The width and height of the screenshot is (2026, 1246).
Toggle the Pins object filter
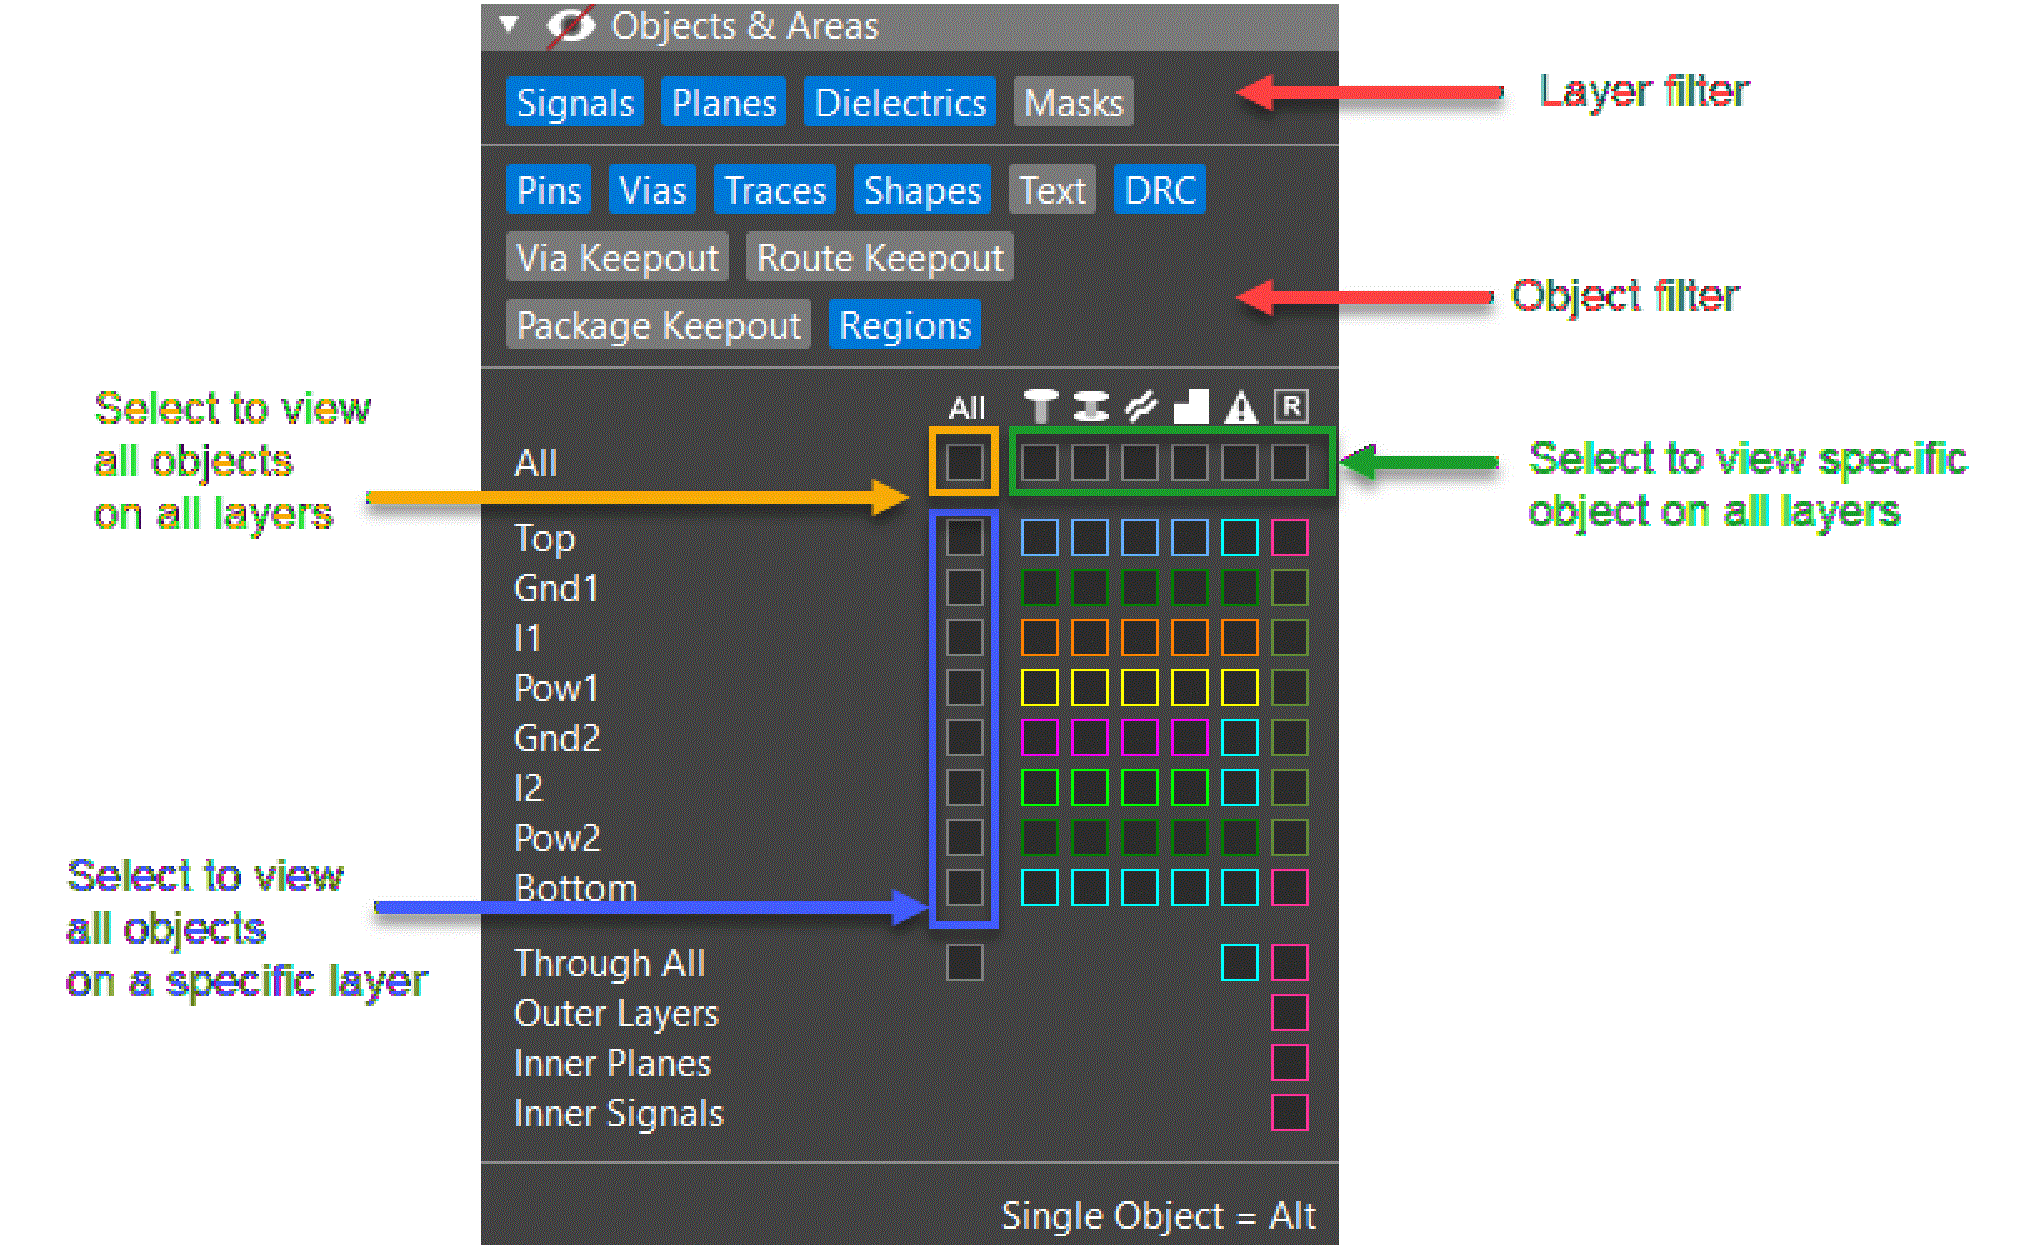click(549, 190)
